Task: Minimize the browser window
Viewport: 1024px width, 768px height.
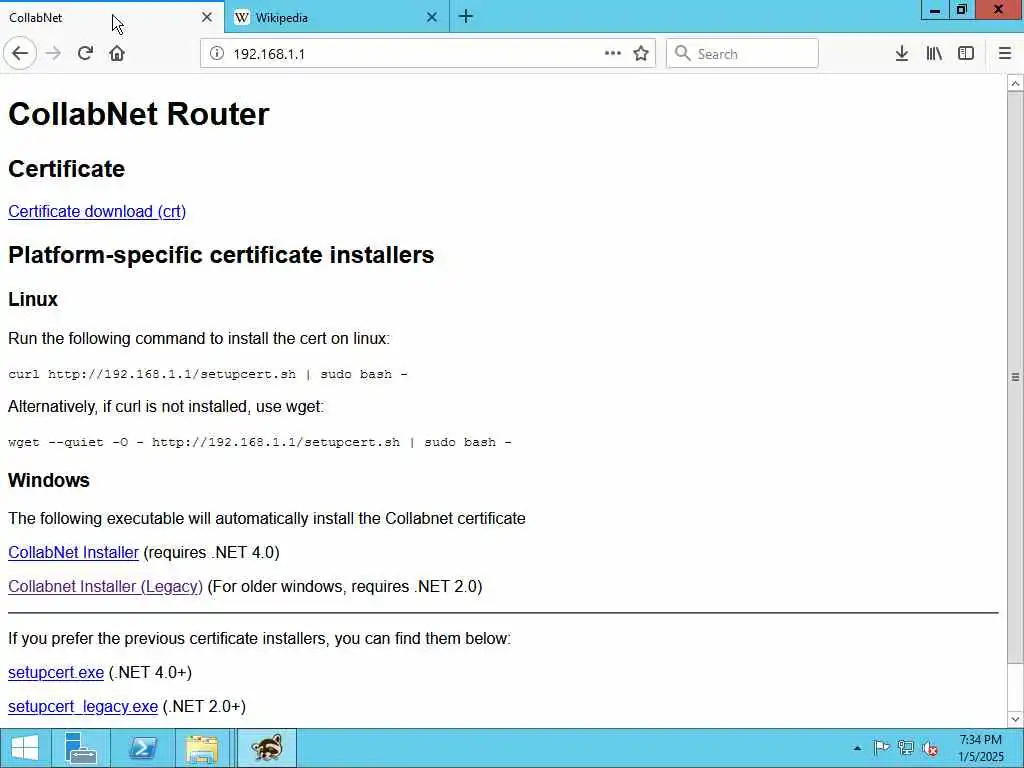Action: coord(935,10)
